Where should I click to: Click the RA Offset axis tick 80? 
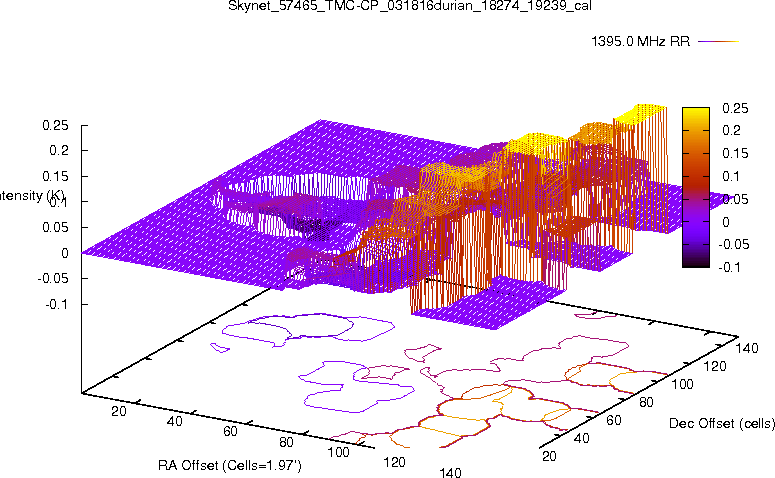coord(286,442)
